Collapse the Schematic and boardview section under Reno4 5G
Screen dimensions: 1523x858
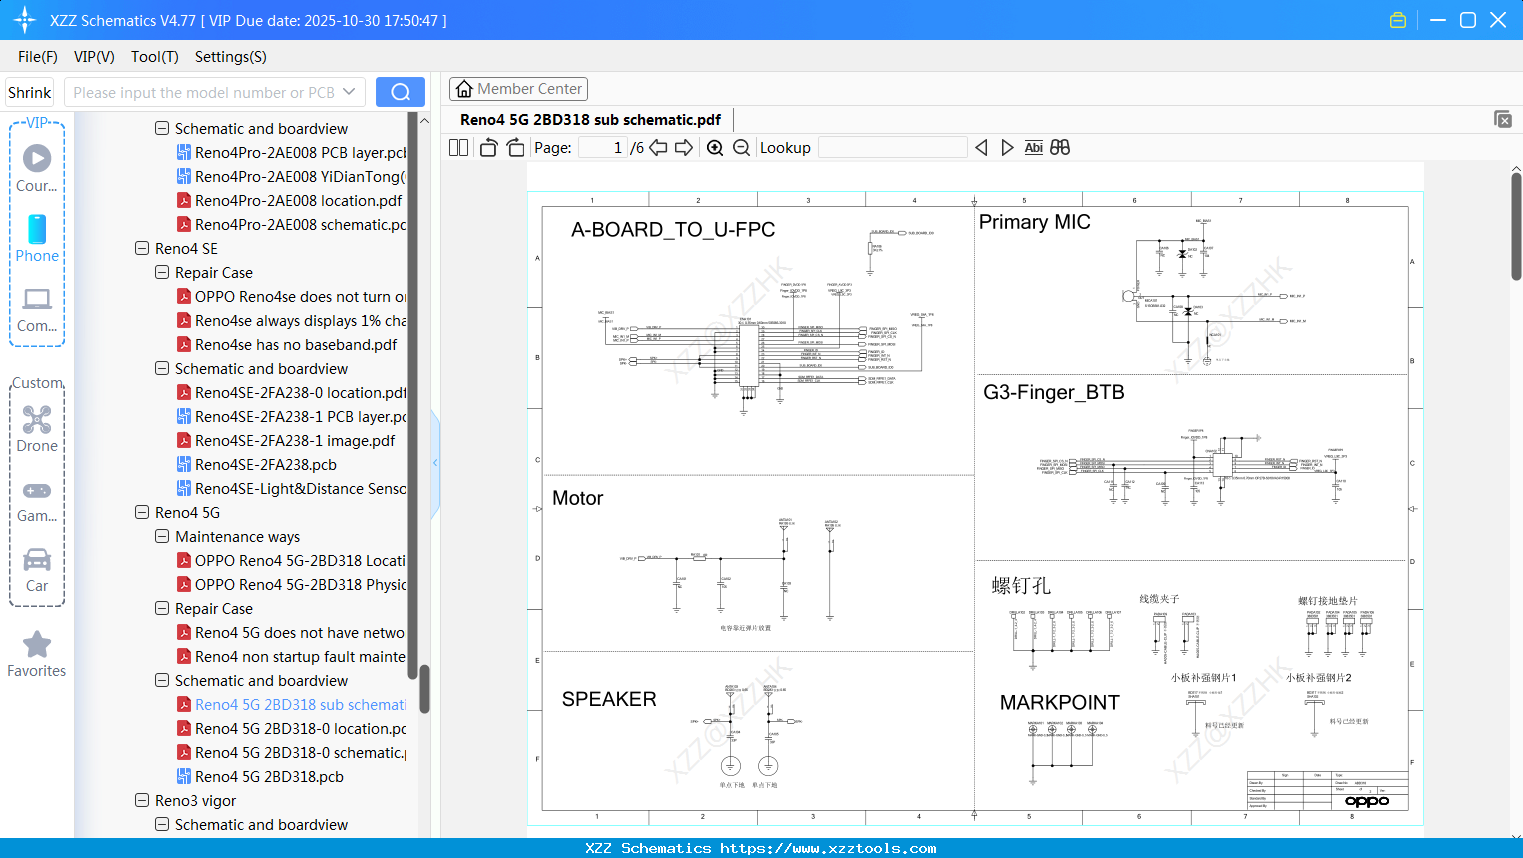coord(162,680)
